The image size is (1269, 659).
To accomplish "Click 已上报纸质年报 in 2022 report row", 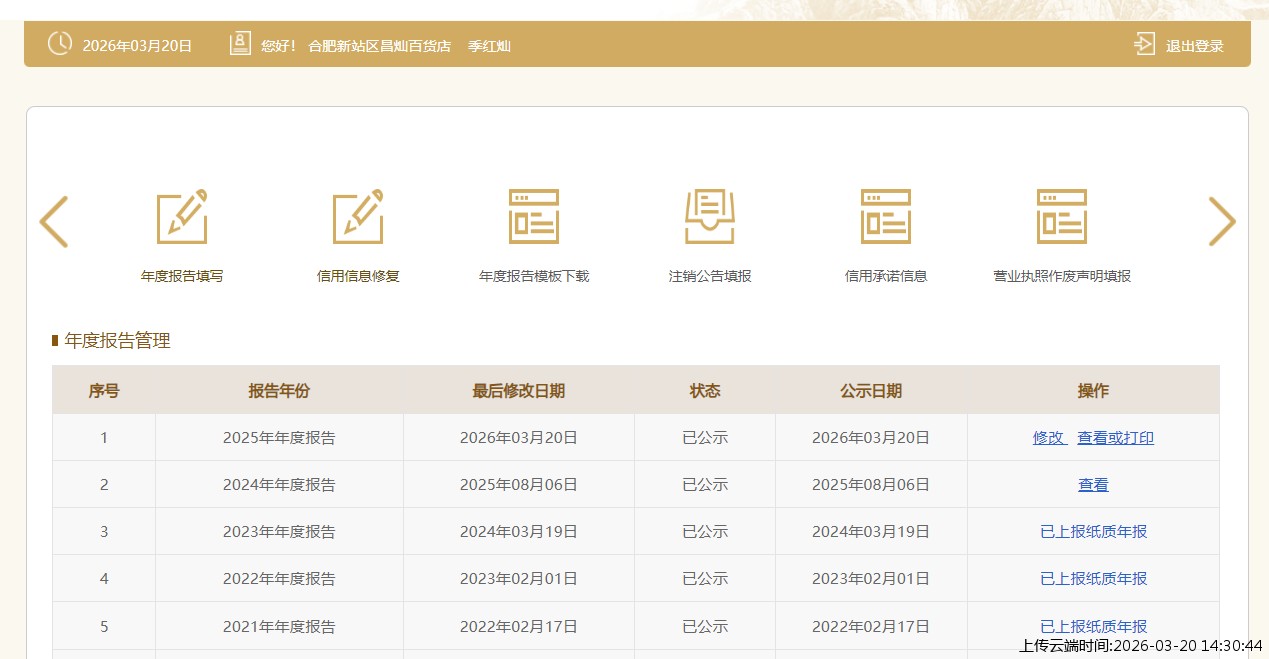I will click(1093, 579).
